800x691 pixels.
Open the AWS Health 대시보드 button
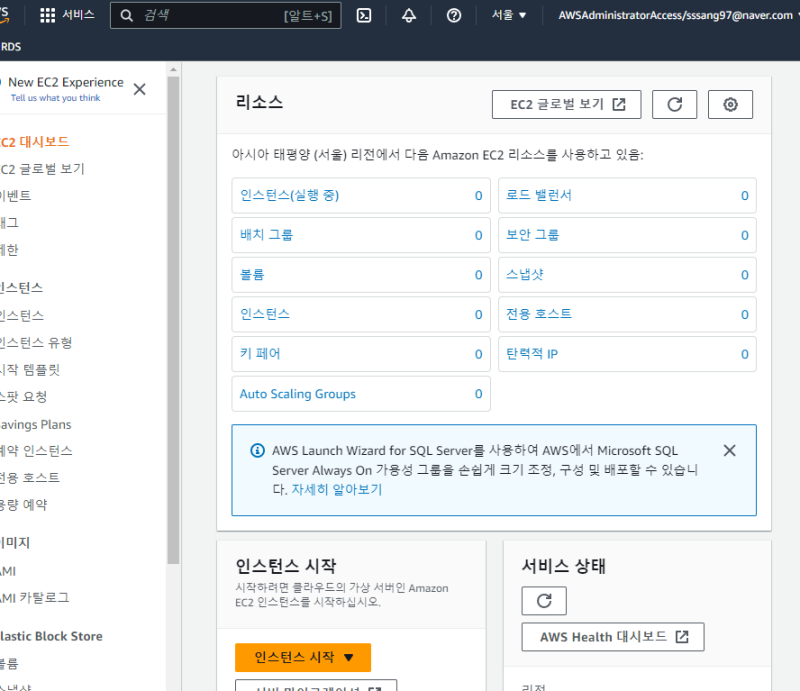pyautogui.click(x=613, y=637)
